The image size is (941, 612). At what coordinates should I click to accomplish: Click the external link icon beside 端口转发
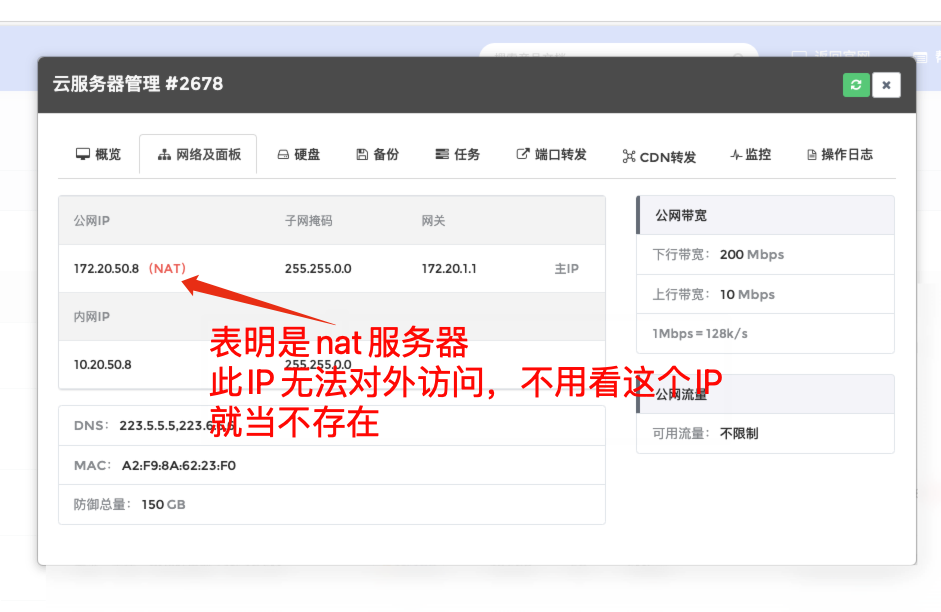coord(522,155)
